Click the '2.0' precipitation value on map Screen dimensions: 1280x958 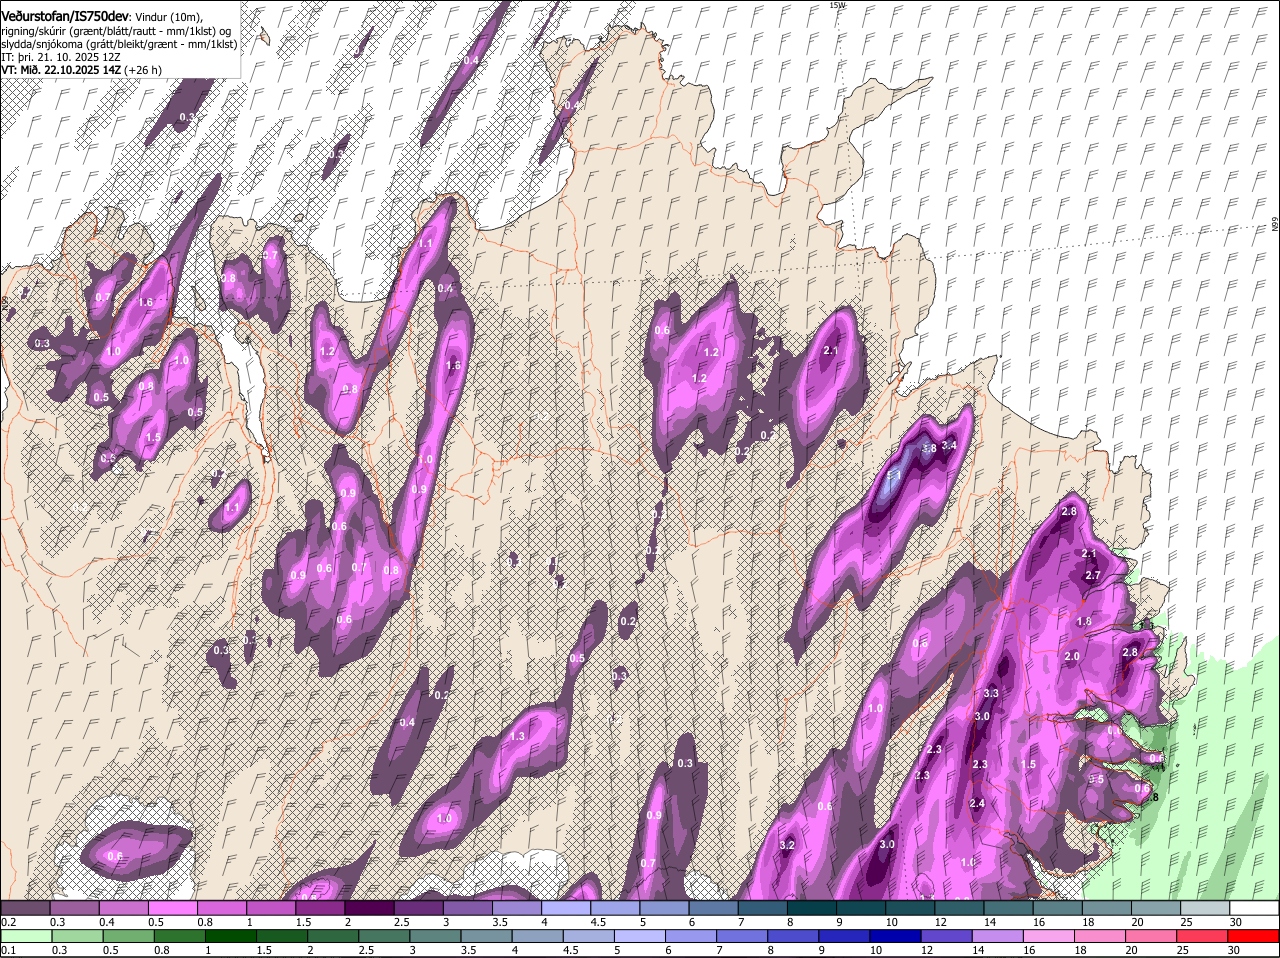pyautogui.click(x=1072, y=656)
